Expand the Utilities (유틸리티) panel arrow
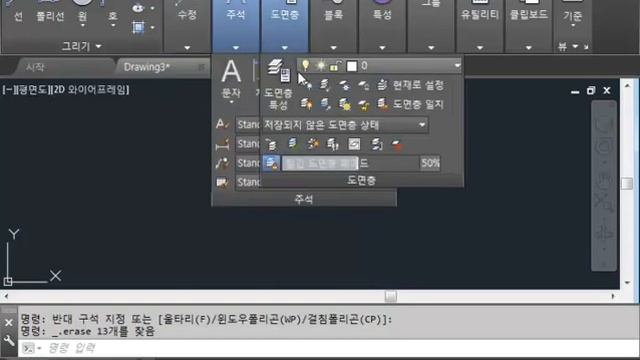This screenshot has width=640, height=360. [x=480, y=48]
